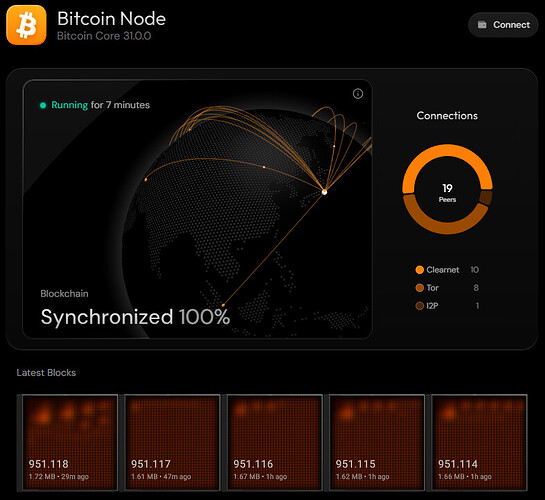Open block 951.114 thumbnail

click(x=479, y=442)
